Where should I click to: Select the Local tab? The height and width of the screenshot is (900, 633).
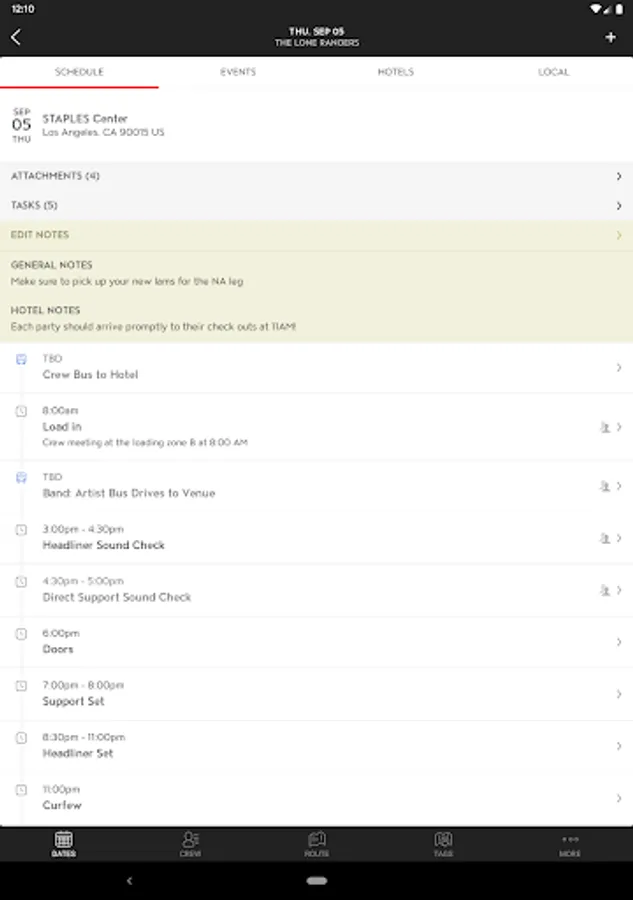click(x=553, y=72)
